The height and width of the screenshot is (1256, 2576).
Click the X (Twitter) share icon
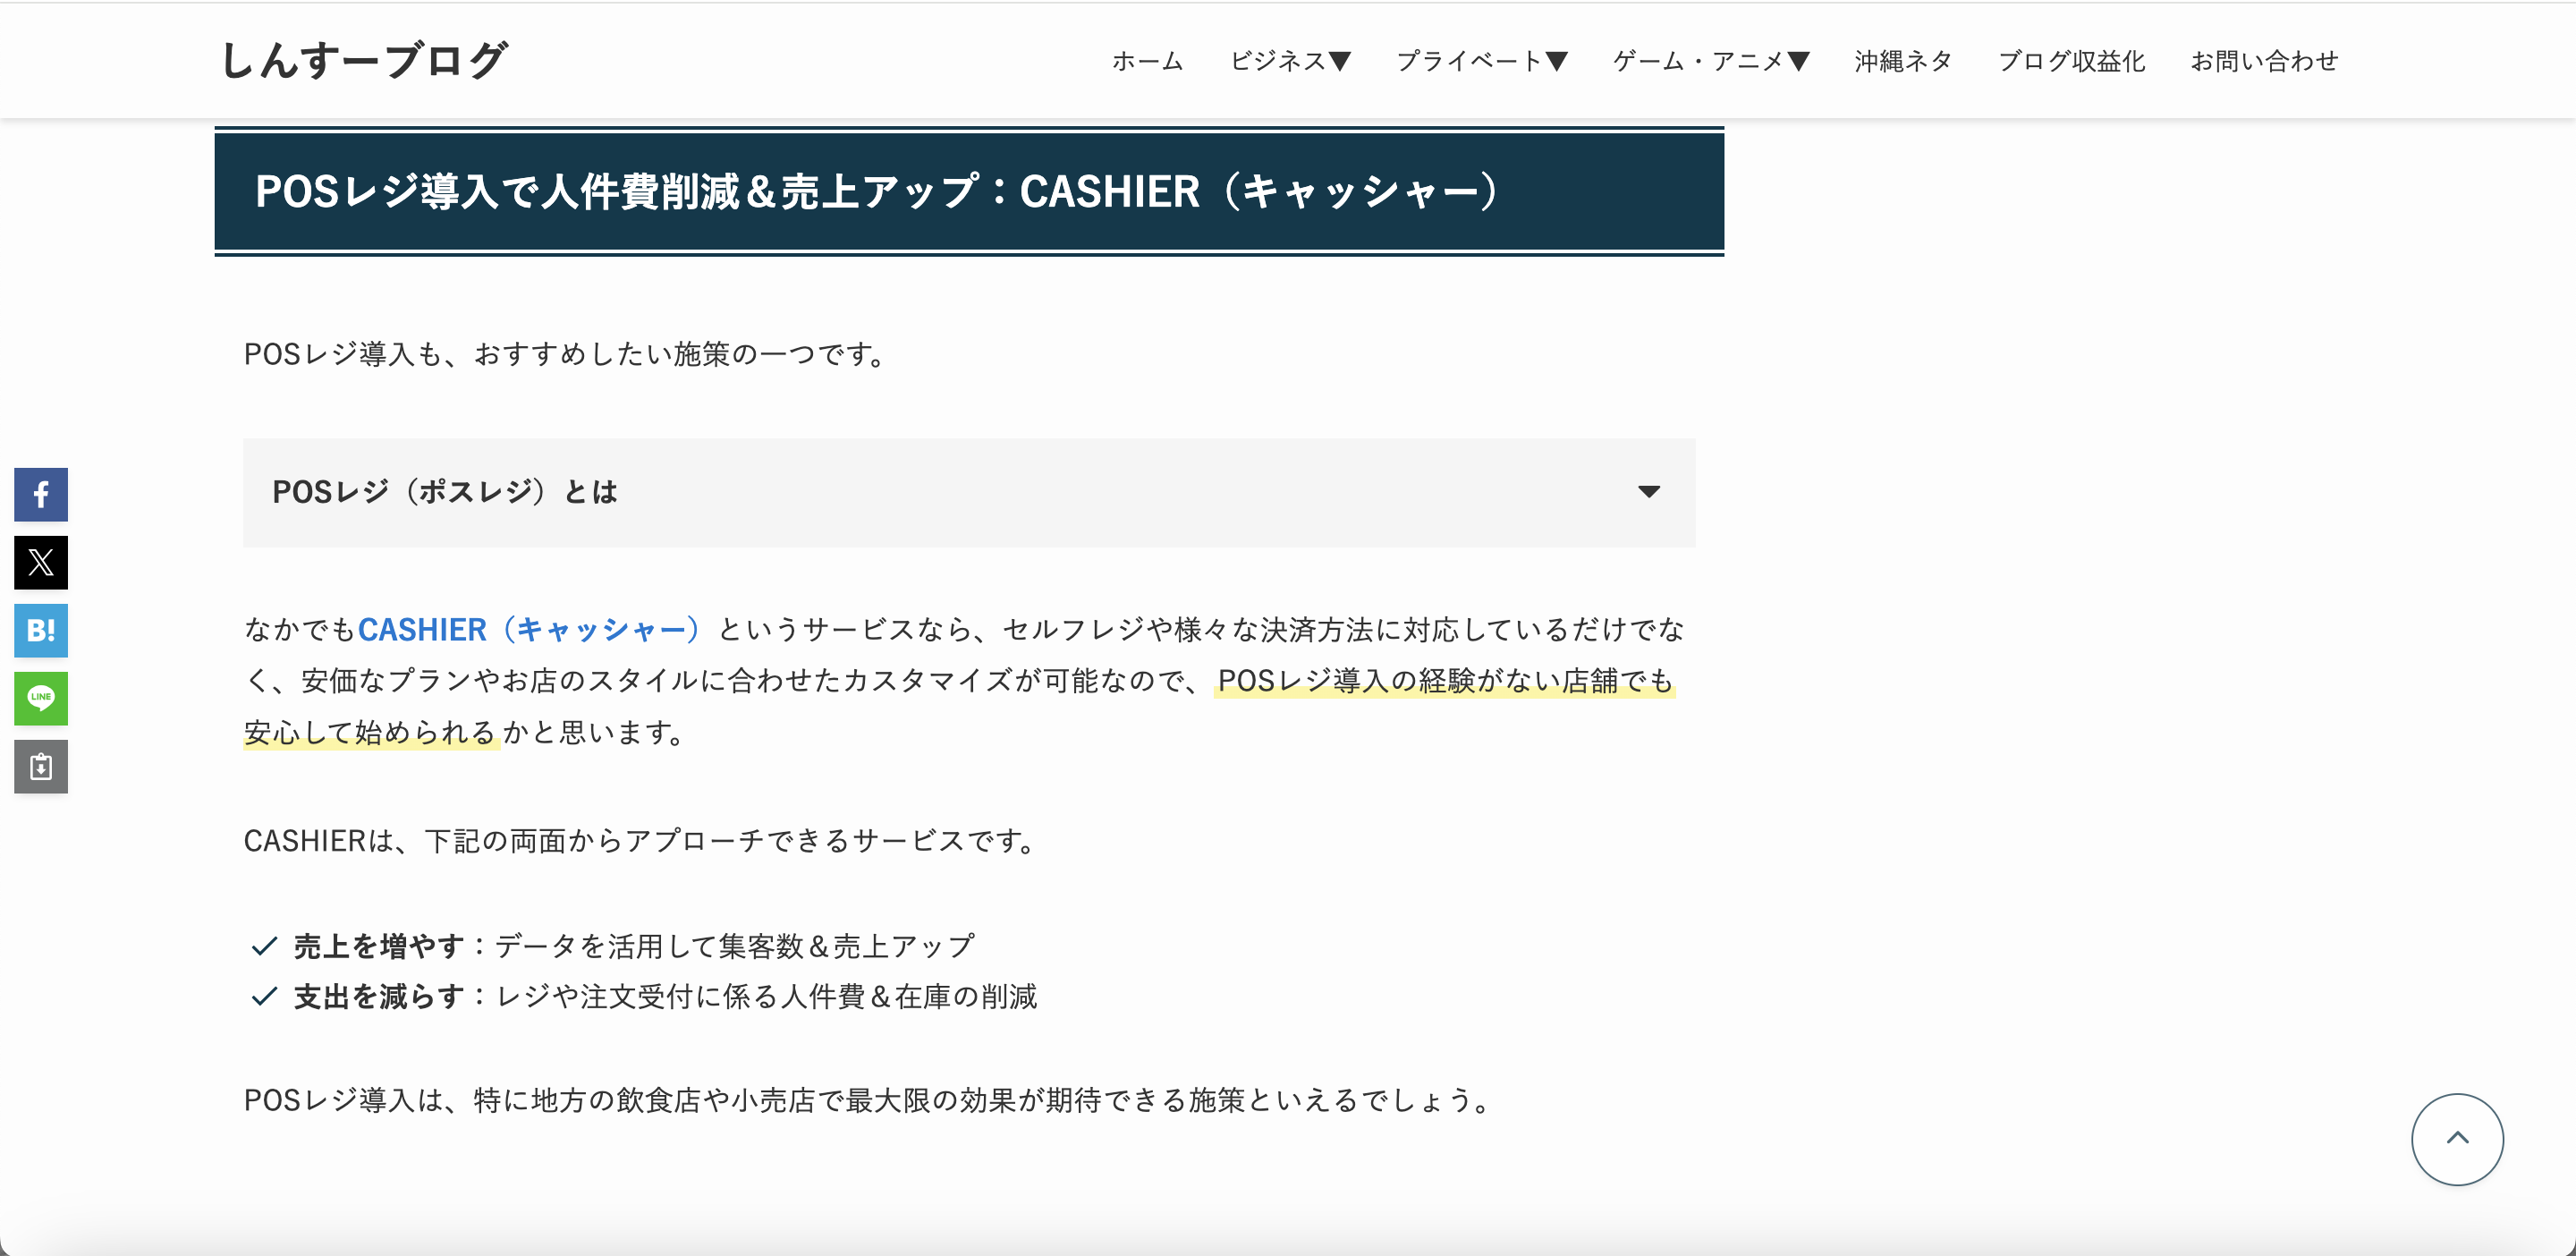(43, 562)
